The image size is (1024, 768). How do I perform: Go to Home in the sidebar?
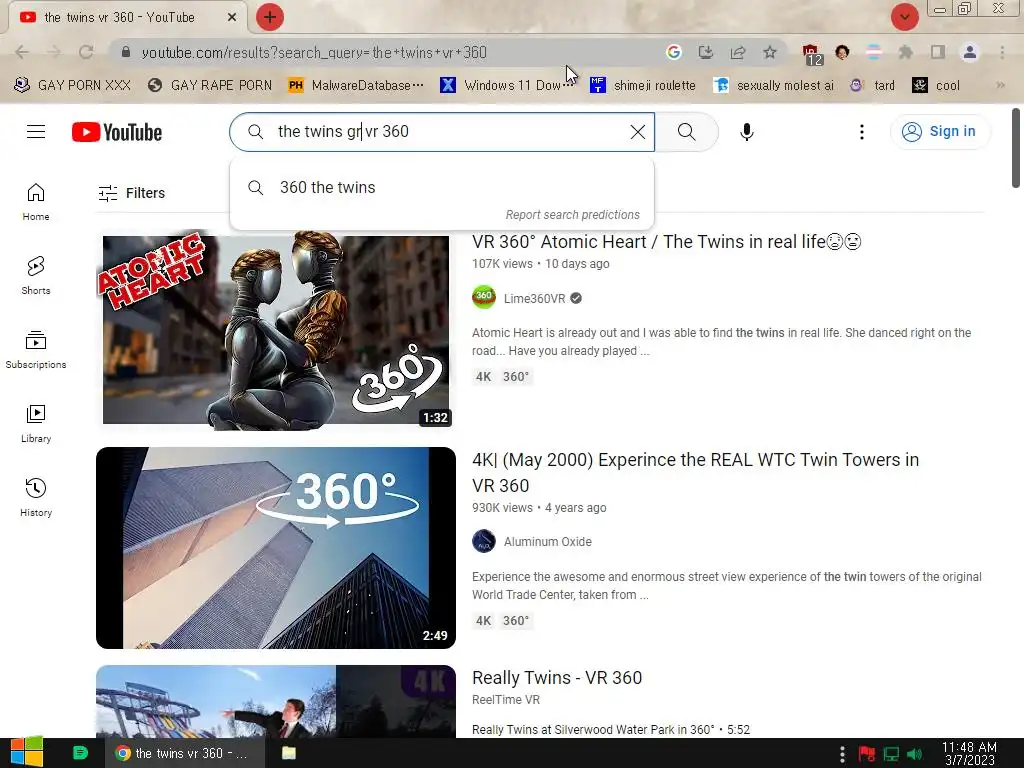click(36, 202)
